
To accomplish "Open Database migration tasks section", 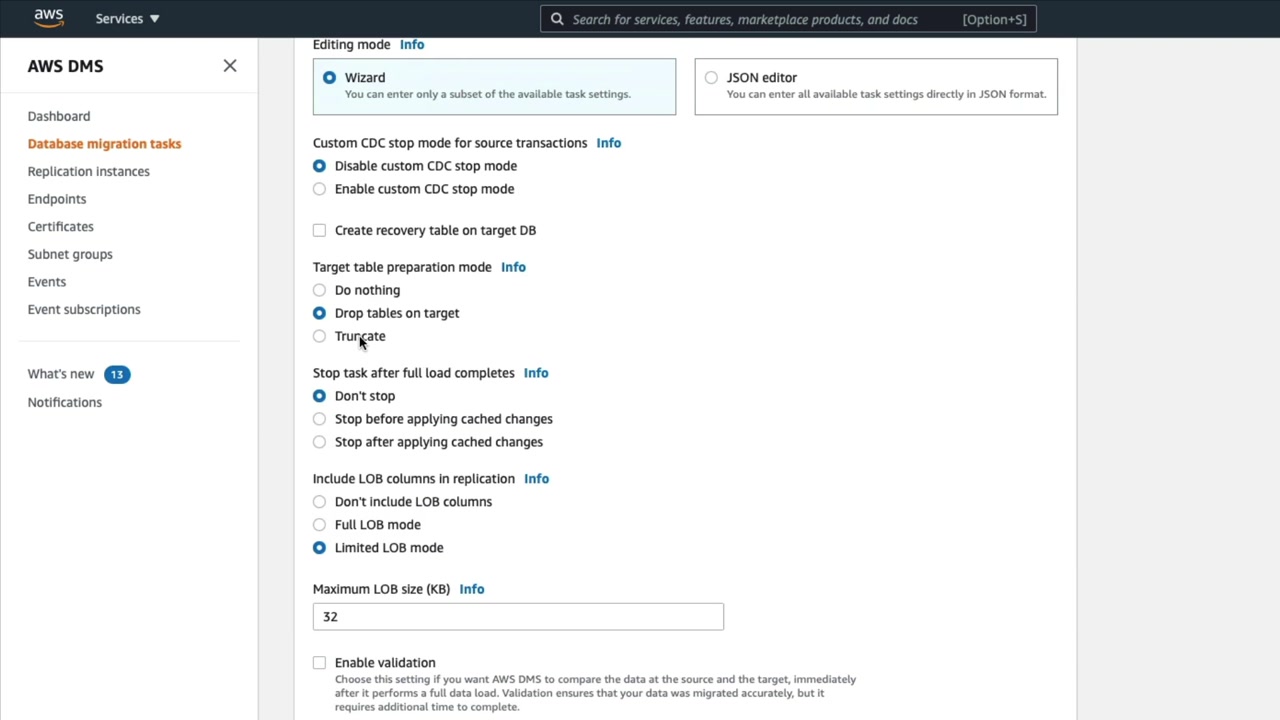I will (x=104, y=144).
